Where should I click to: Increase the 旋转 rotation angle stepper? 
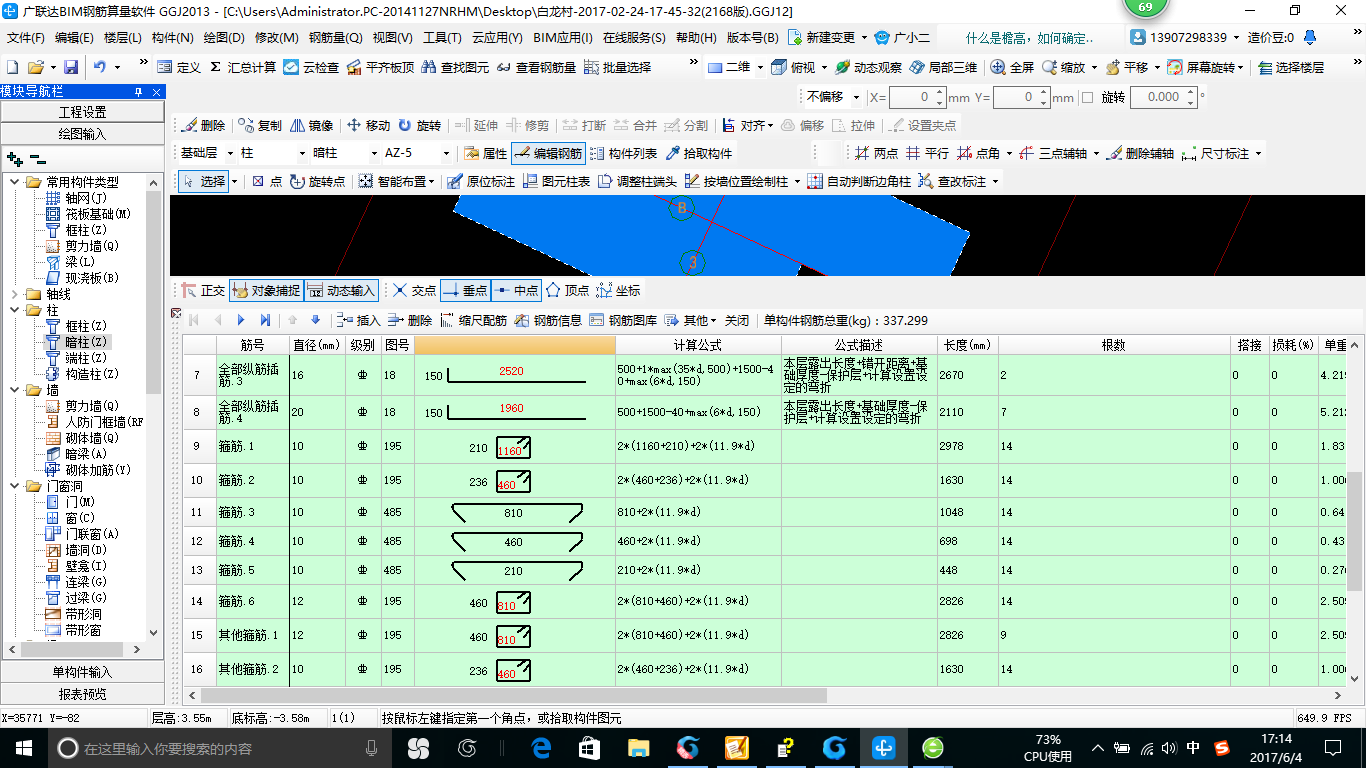tap(1190, 92)
